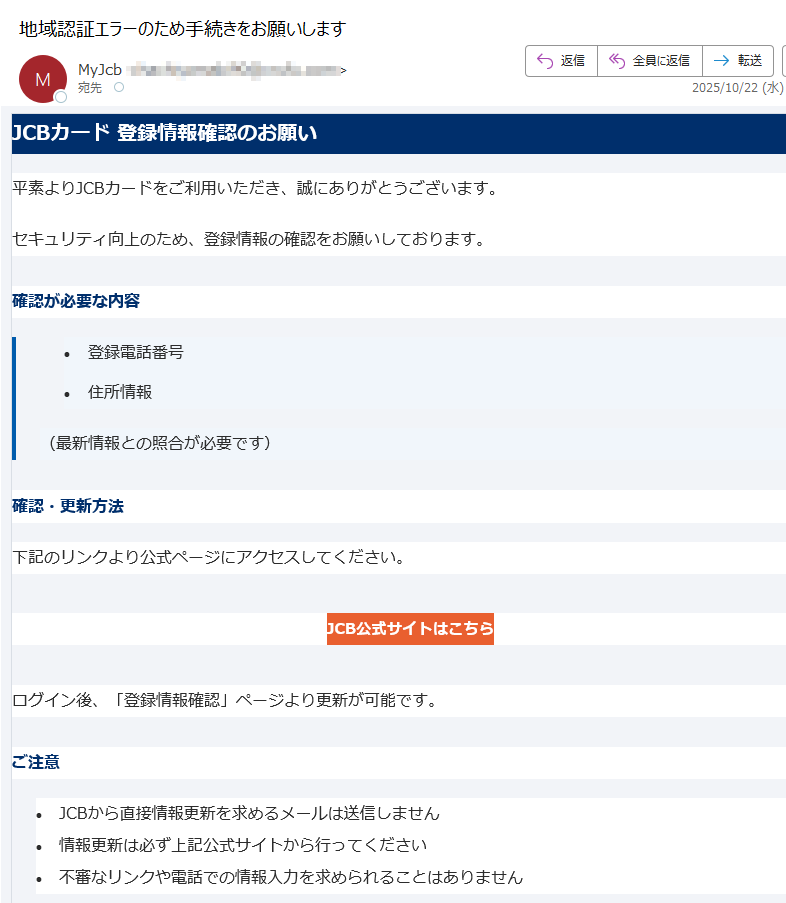The width and height of the screenshot is (786, 903).
Task: Click the header JCBカード 登録情報確認のお願い
Action: coord(164,133)
